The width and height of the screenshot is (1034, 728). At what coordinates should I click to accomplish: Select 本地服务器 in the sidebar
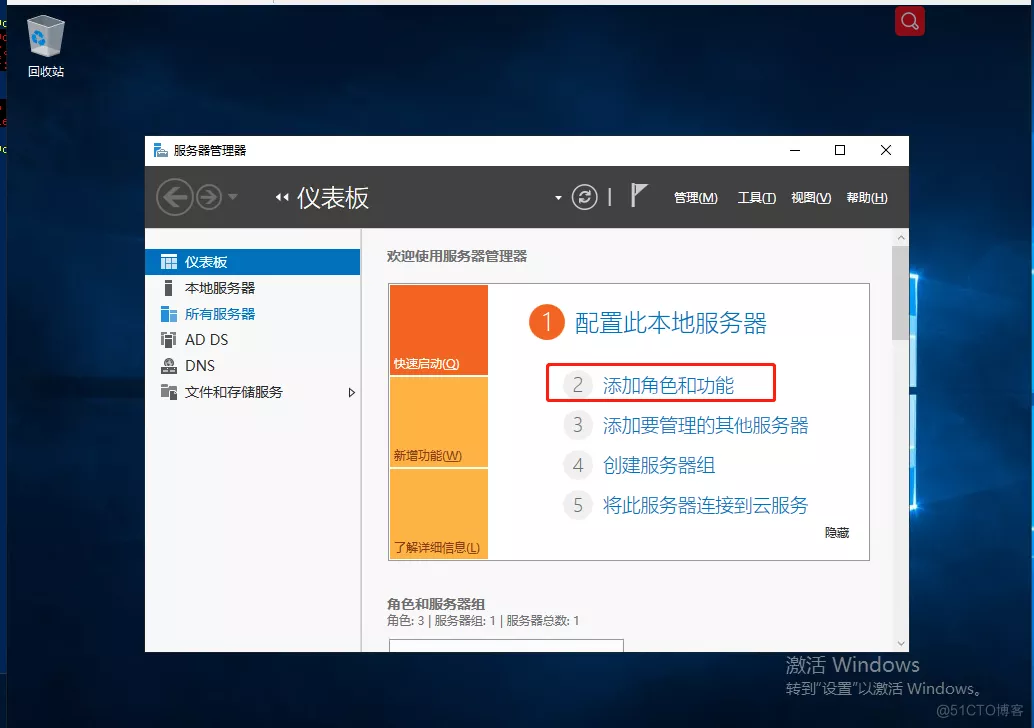point(253,288)
